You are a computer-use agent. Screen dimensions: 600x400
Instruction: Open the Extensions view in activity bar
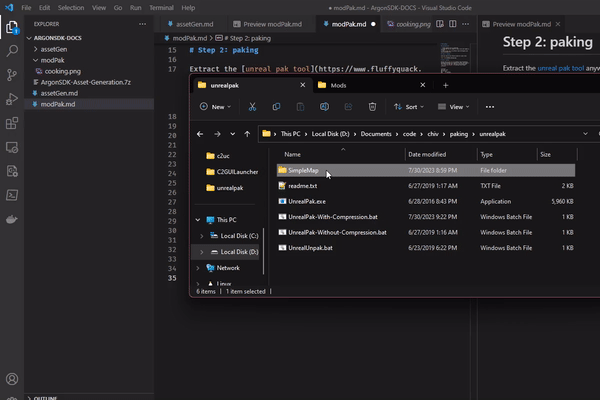pos(12,124)
